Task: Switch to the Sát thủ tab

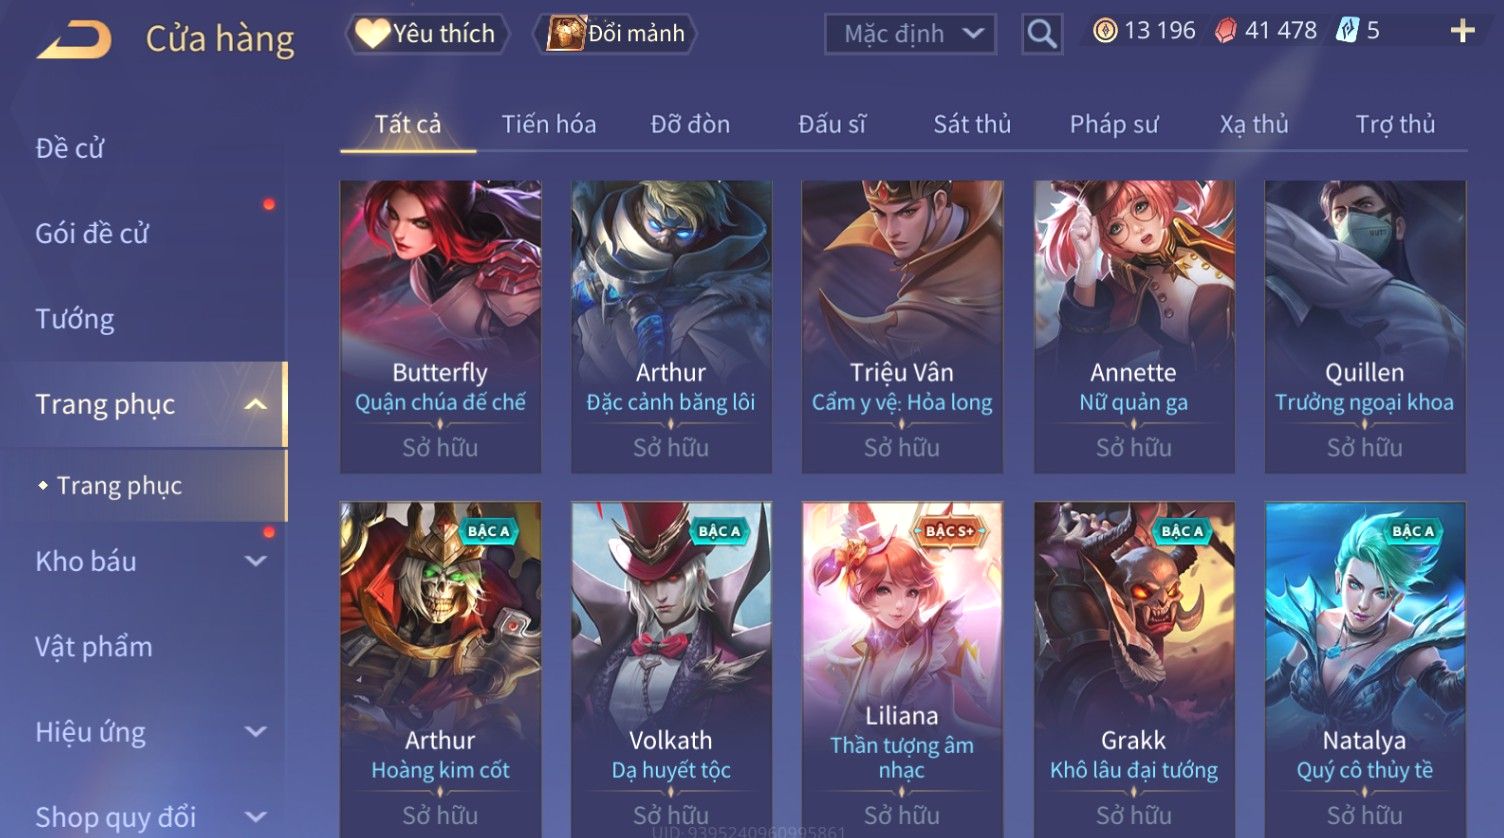Action: (x=972, y=124)
